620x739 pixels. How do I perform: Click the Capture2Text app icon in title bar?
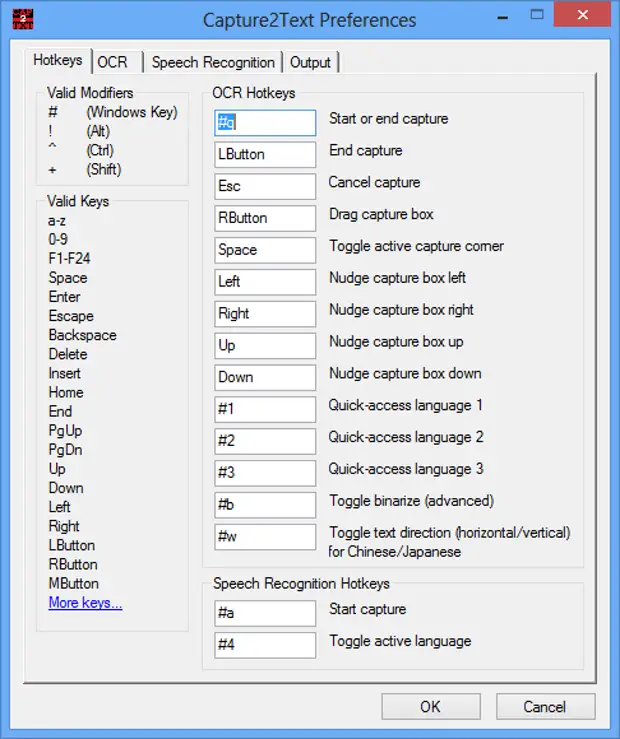[15, 18]
